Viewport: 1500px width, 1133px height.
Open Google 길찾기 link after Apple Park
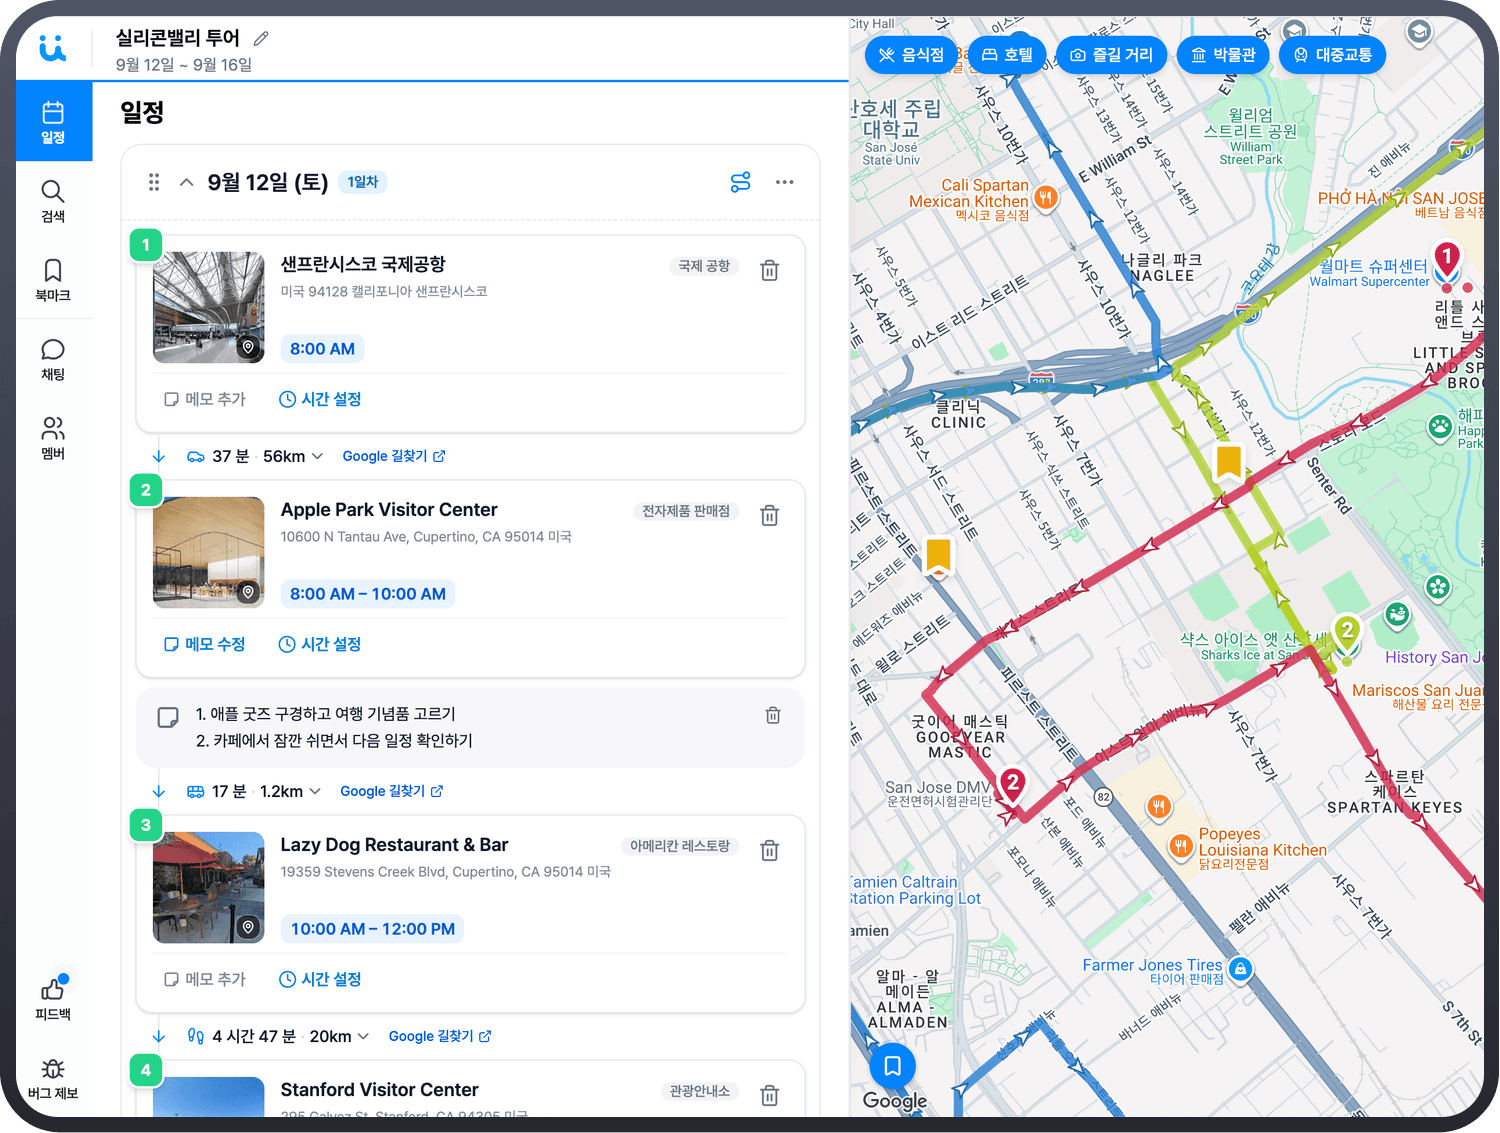(x=392, y=791)
